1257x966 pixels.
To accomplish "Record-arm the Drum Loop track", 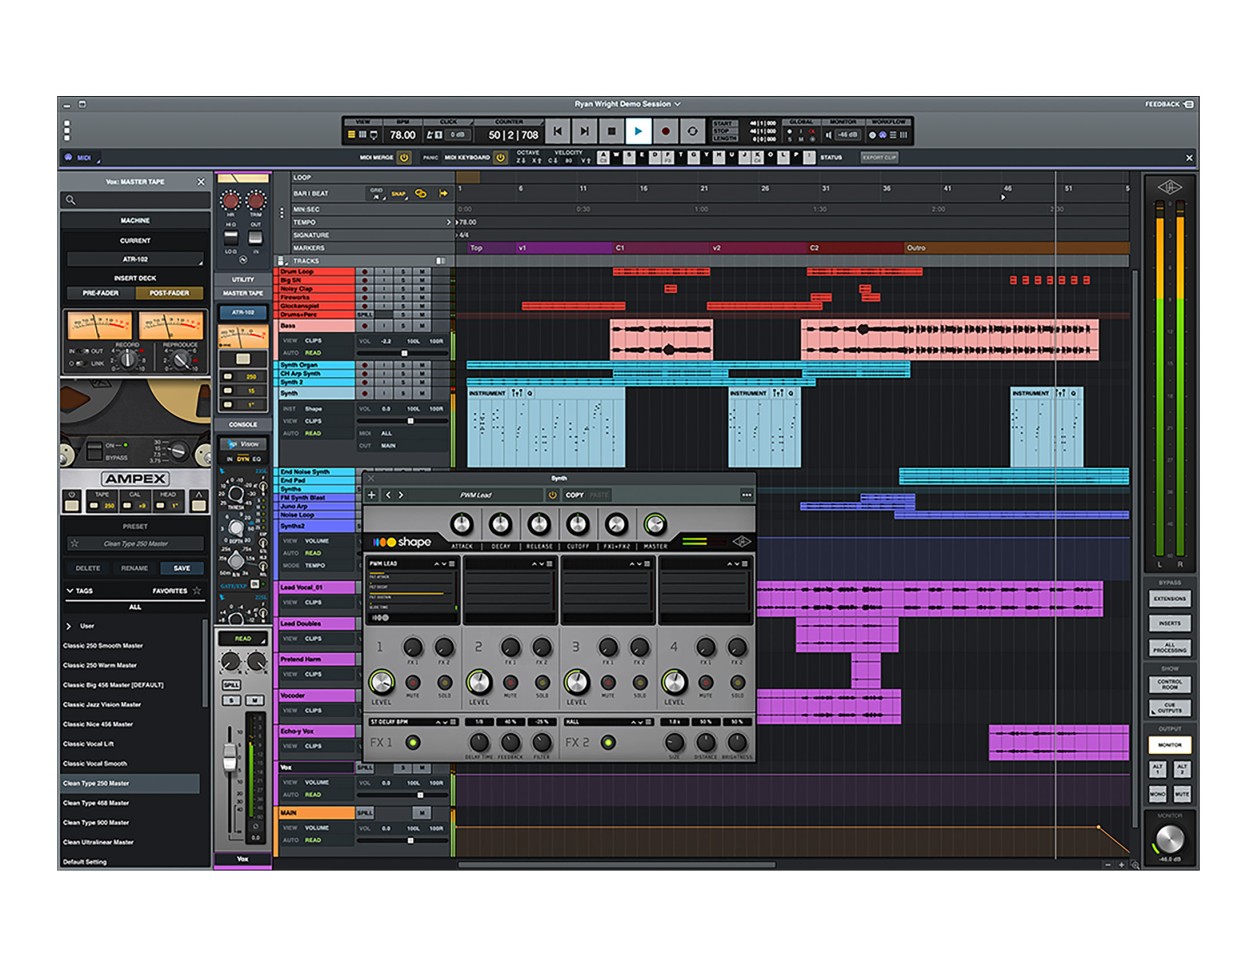I will [x=364, y=272].
